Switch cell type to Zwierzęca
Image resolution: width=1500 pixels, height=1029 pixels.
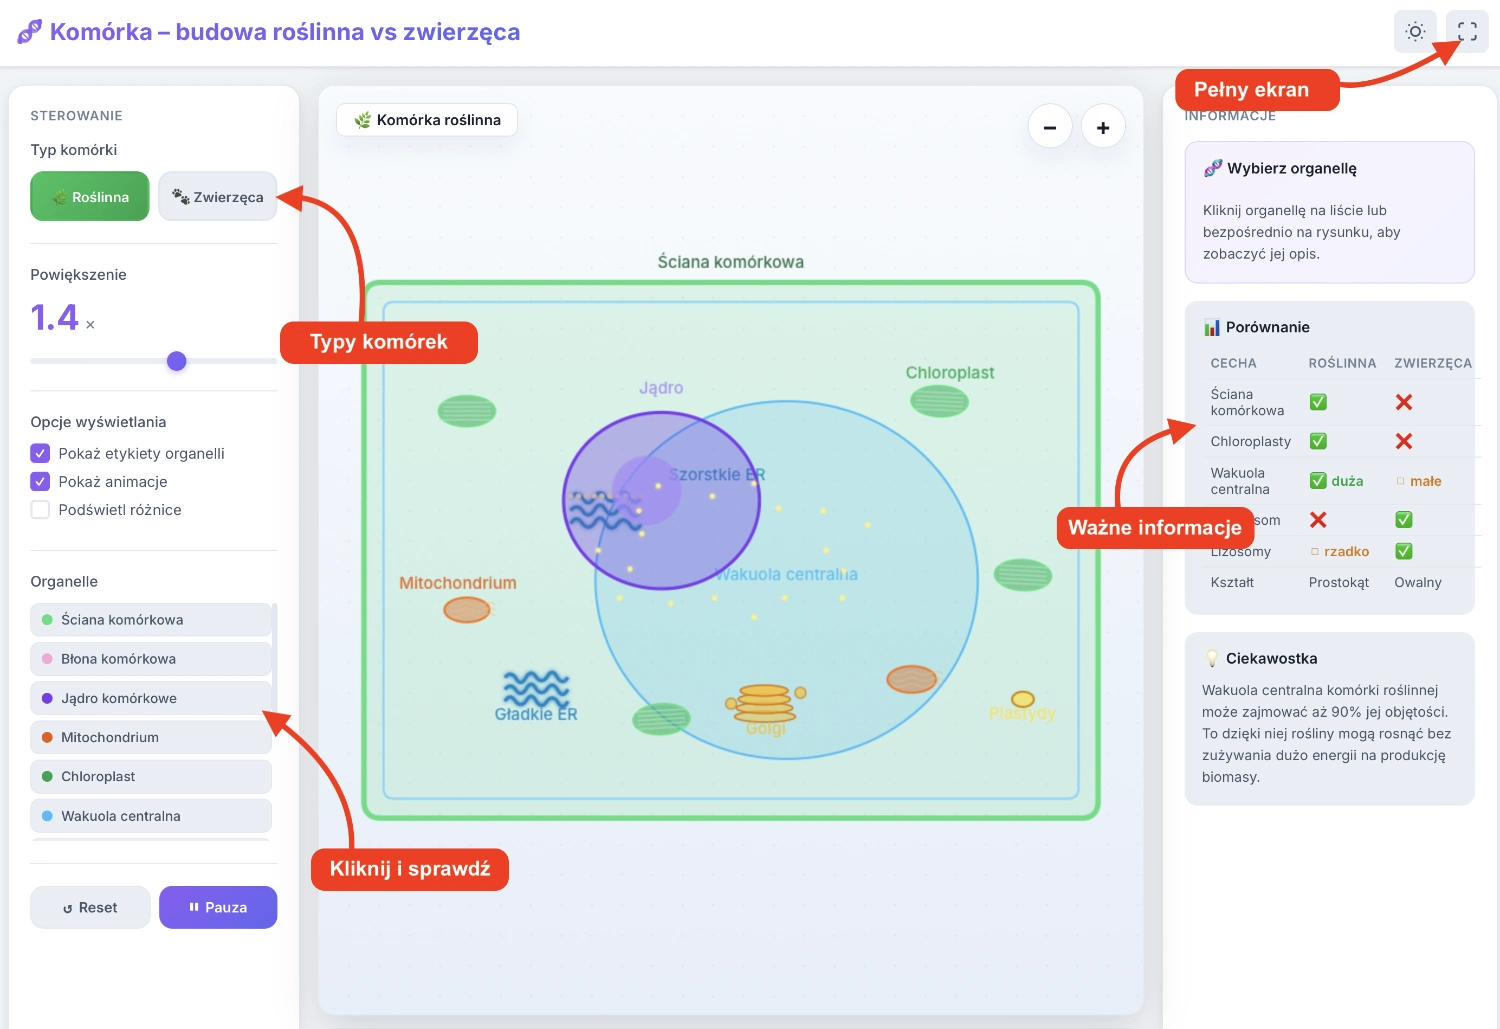[x=218, y=196]
